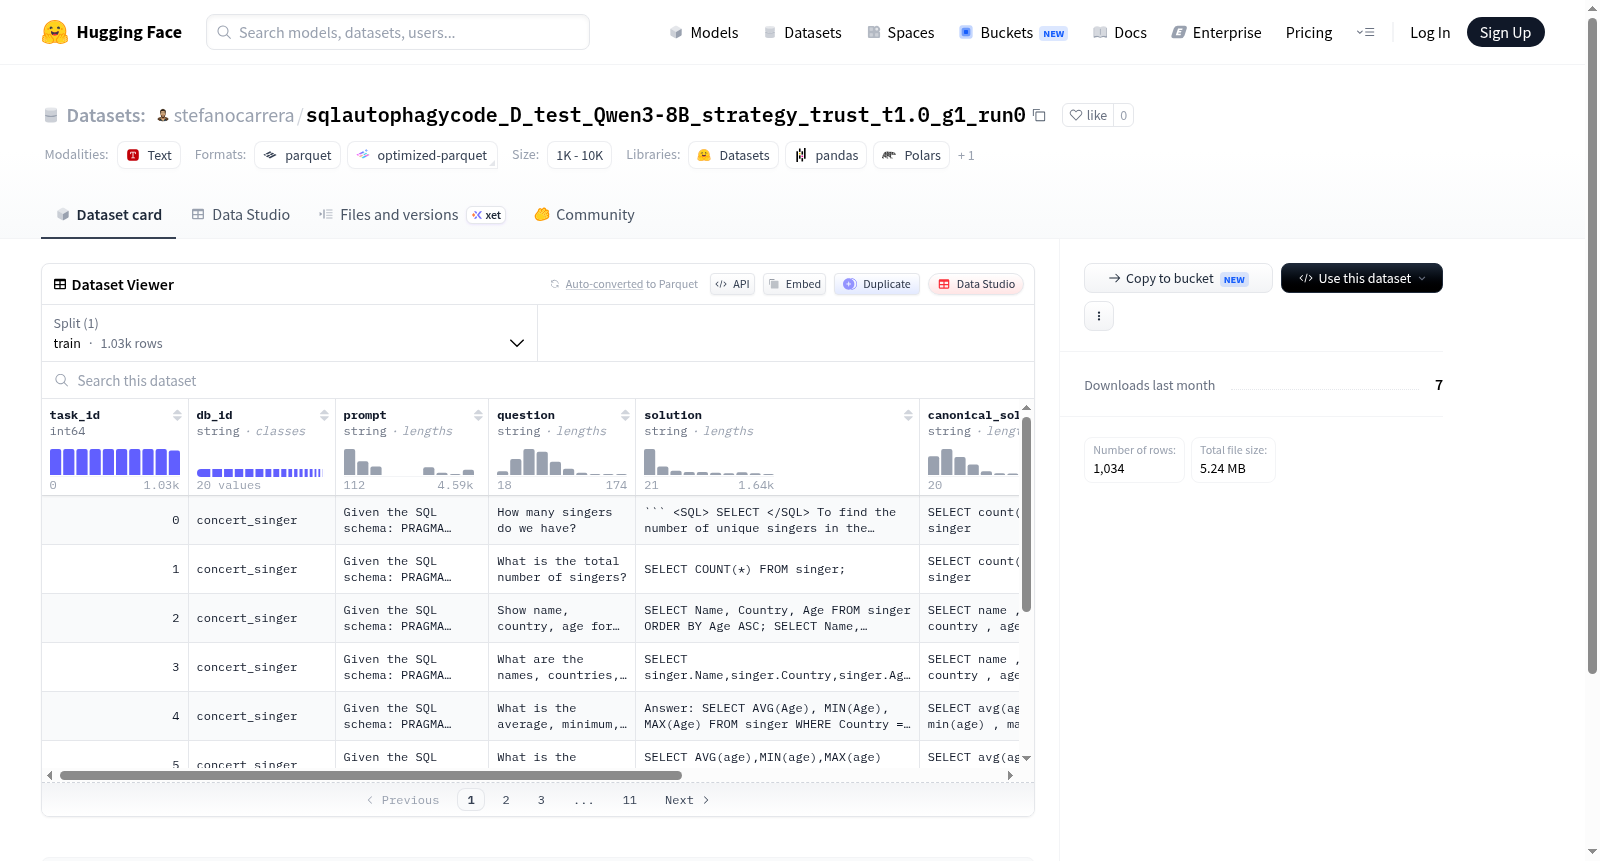1600x861 pixels.
Task: Go to Pricing page
Action: (1309, 32)
